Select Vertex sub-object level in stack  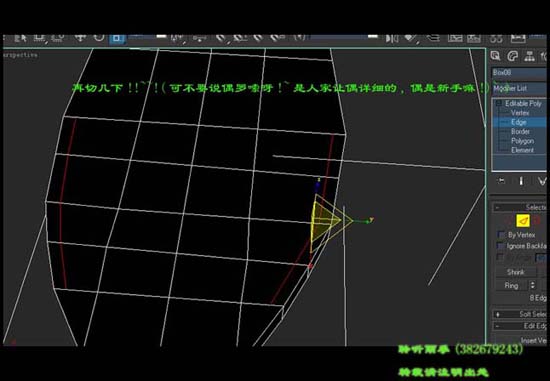(520, 113)
